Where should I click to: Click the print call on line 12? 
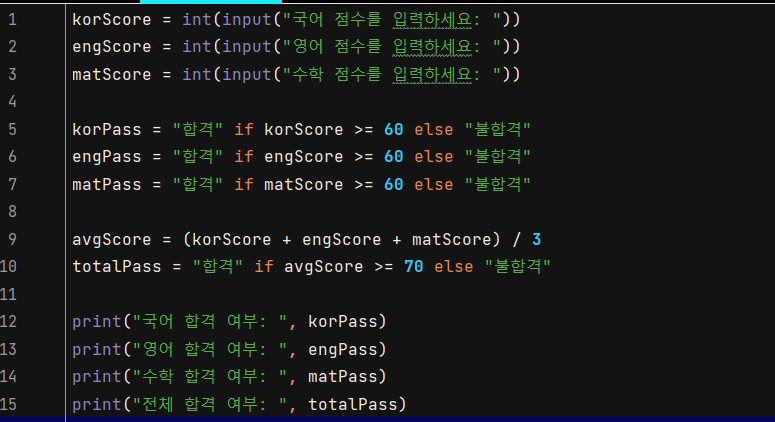point(97,322)
